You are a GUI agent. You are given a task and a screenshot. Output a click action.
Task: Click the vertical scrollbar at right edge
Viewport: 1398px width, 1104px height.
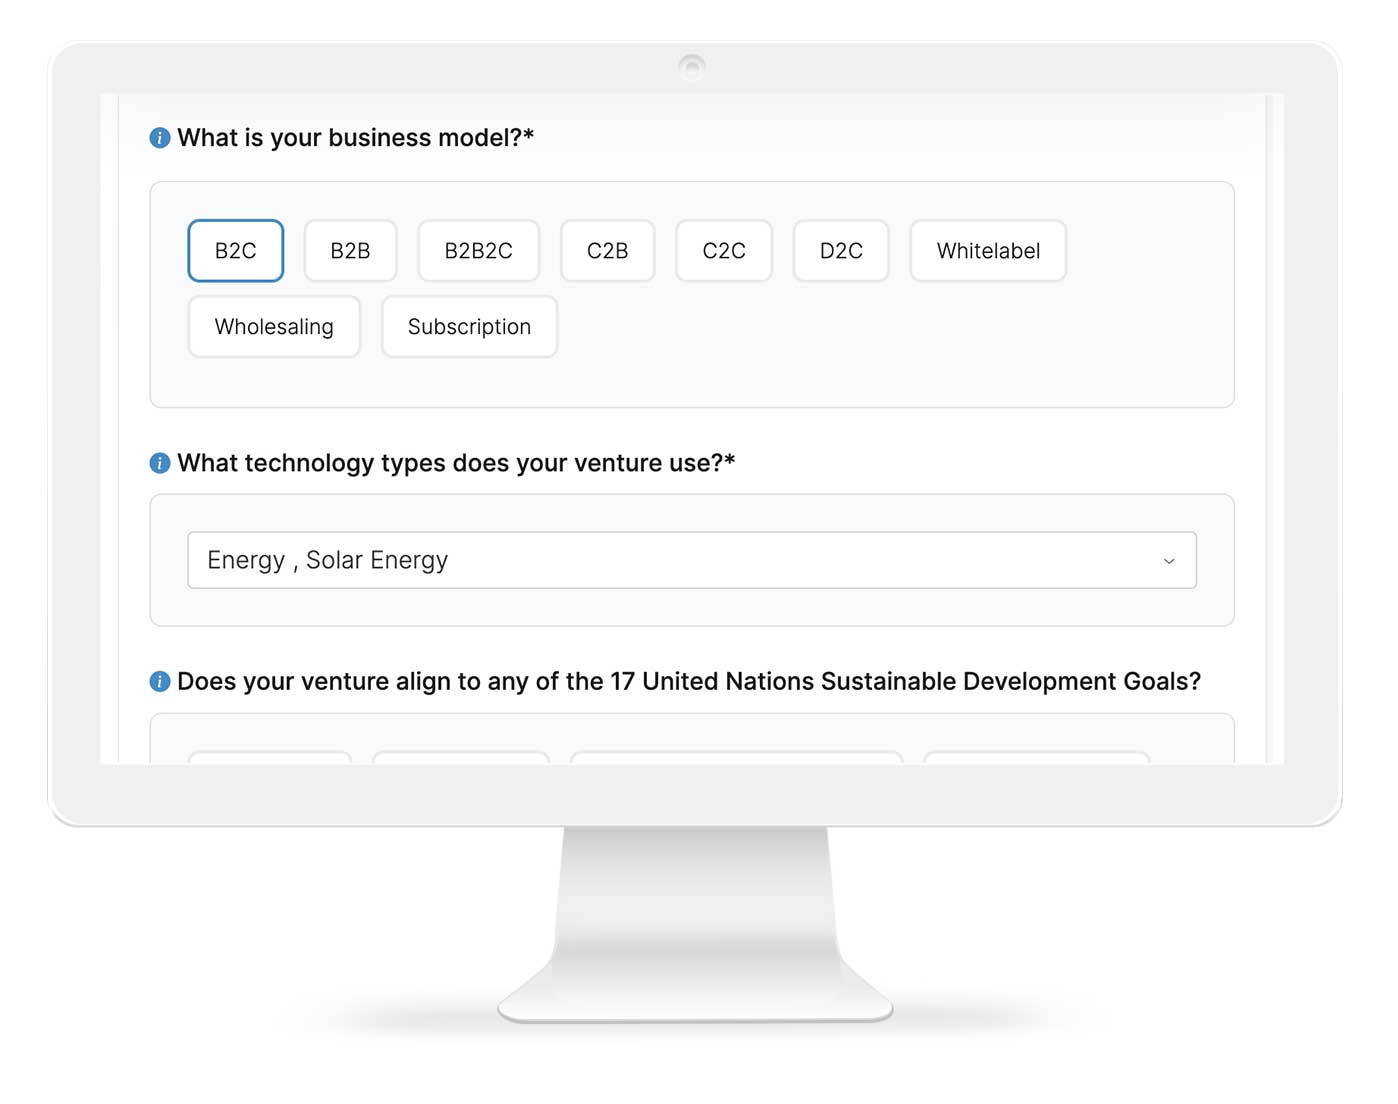point(1269,428)
